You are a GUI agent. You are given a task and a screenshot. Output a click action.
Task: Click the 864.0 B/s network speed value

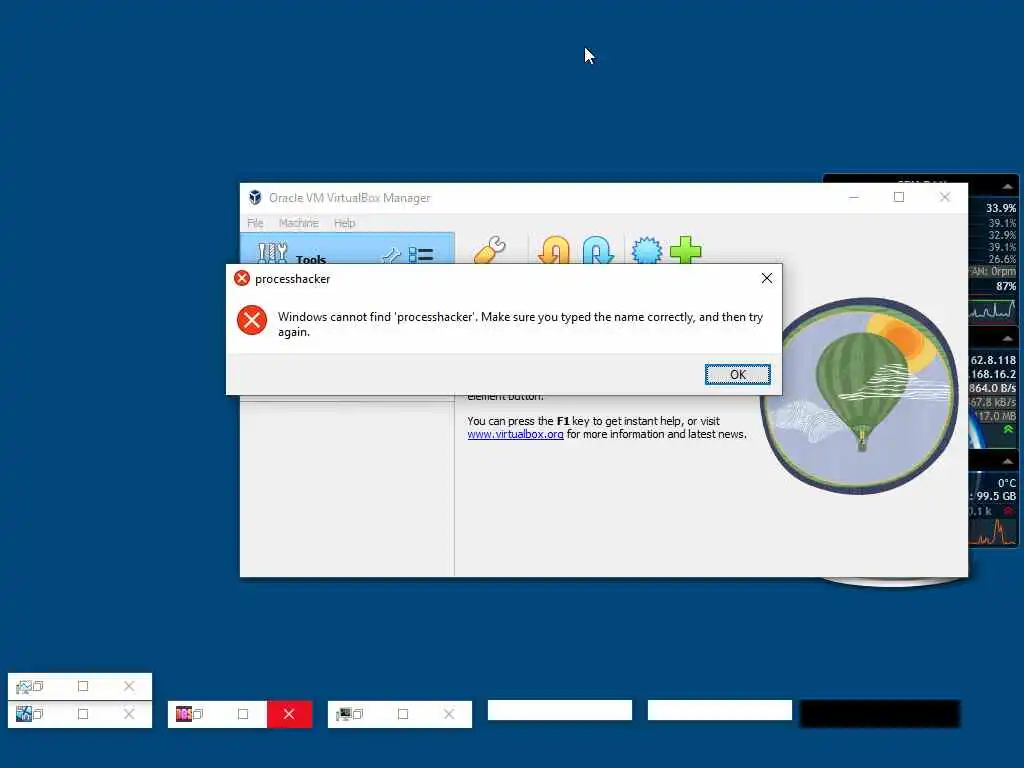992,388
